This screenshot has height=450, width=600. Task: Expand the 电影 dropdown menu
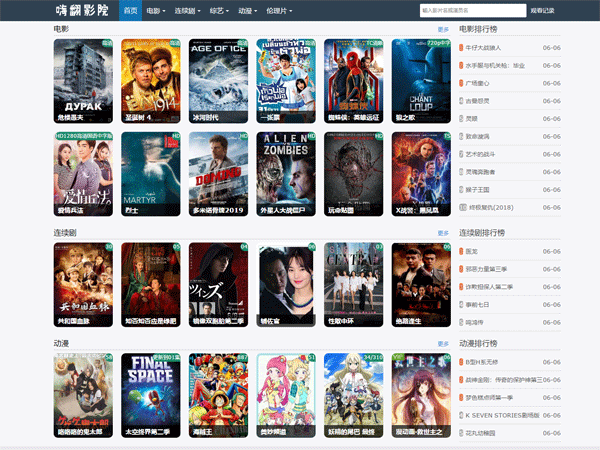[154, 10]
